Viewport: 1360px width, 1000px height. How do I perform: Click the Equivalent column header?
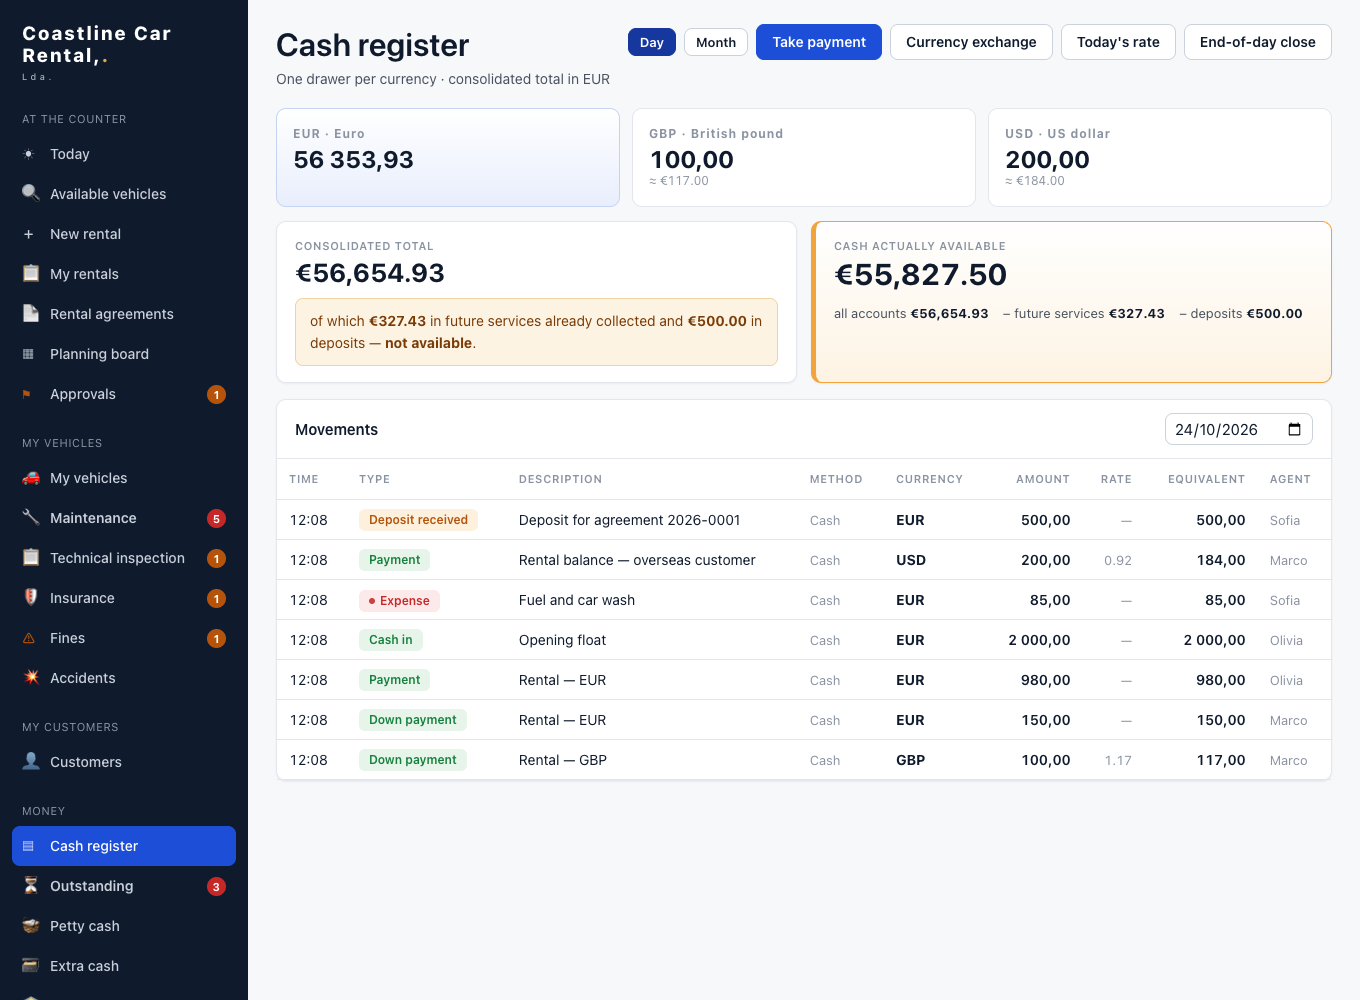point(1206,479)
